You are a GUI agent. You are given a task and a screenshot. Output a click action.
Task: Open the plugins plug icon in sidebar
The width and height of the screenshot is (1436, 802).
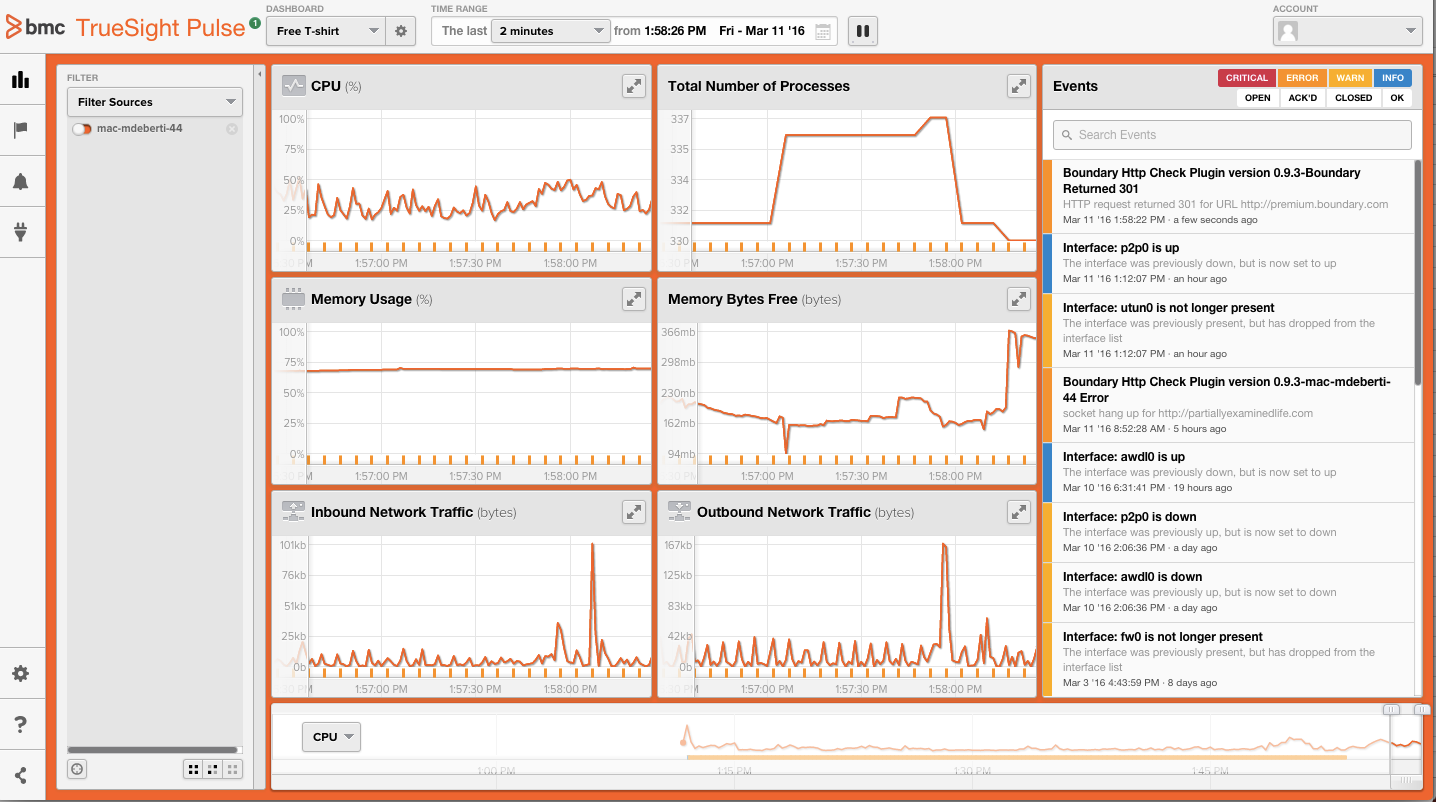20,232
